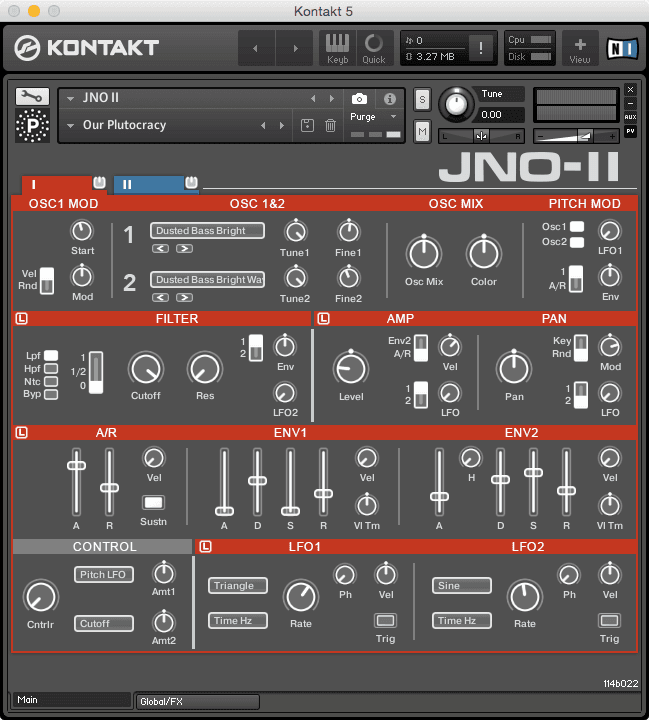Toggle LFO2 Trig button

click(609, 621)
